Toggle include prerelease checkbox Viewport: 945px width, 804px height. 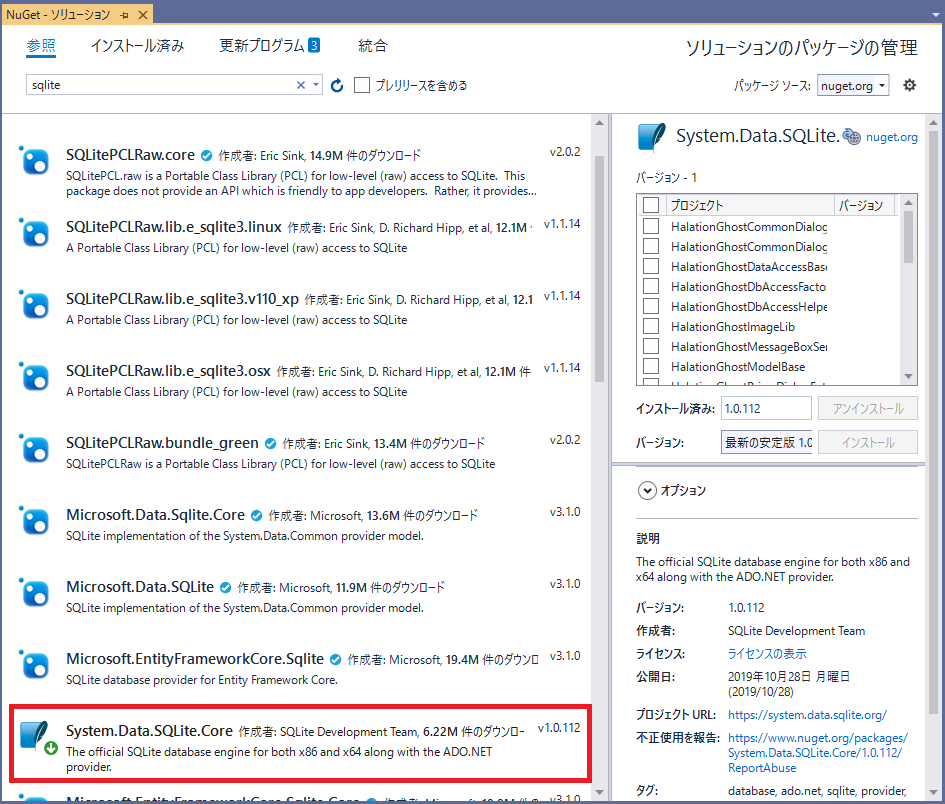click(362, 85)
